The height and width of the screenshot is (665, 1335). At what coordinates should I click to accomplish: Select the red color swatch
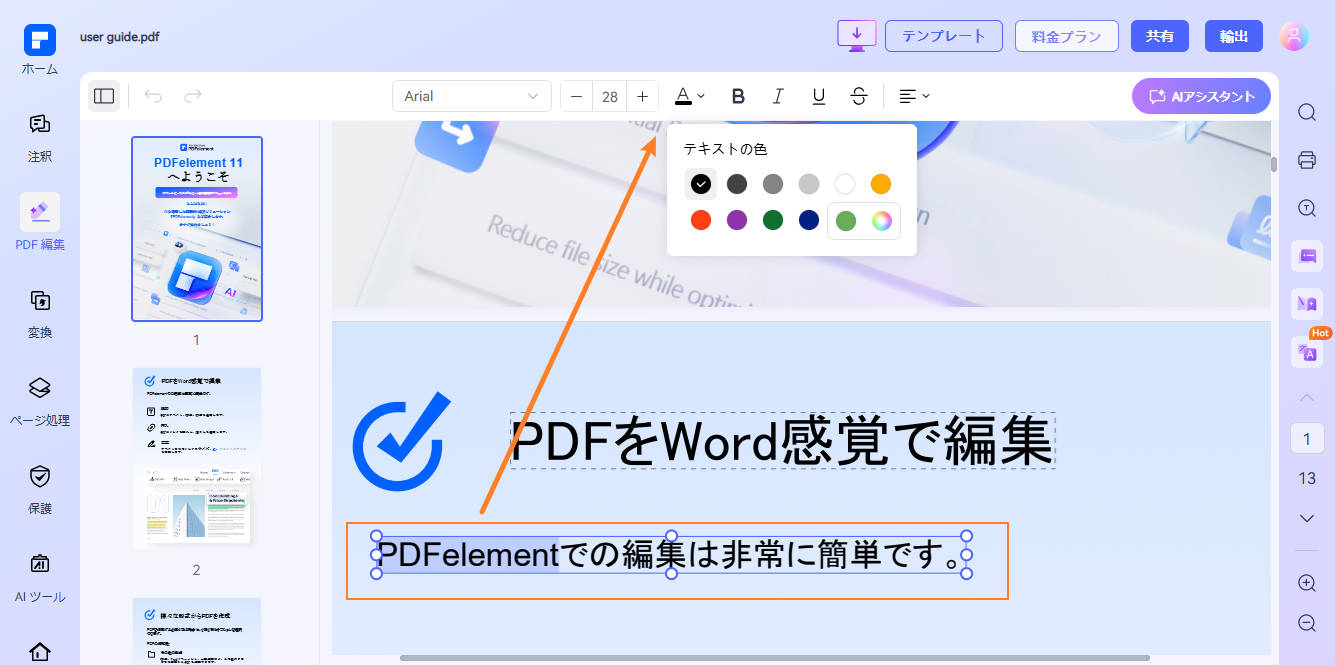701,220
